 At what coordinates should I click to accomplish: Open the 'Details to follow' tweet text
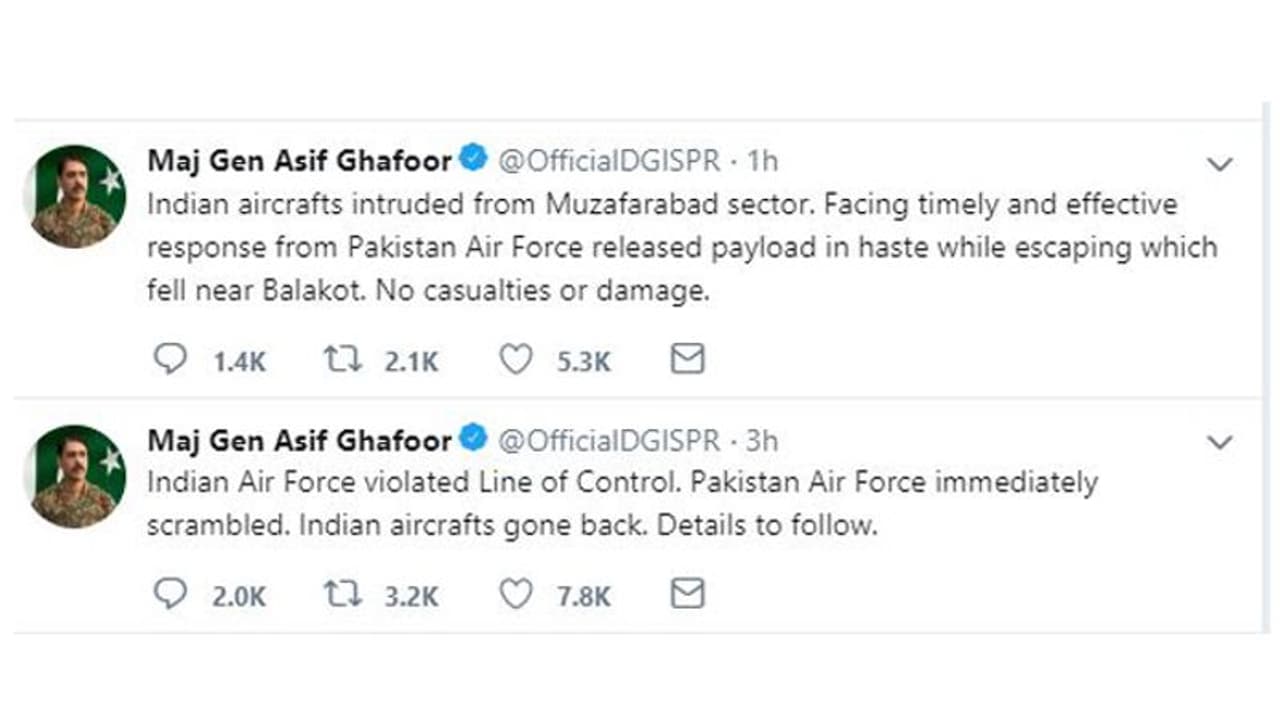620,504
